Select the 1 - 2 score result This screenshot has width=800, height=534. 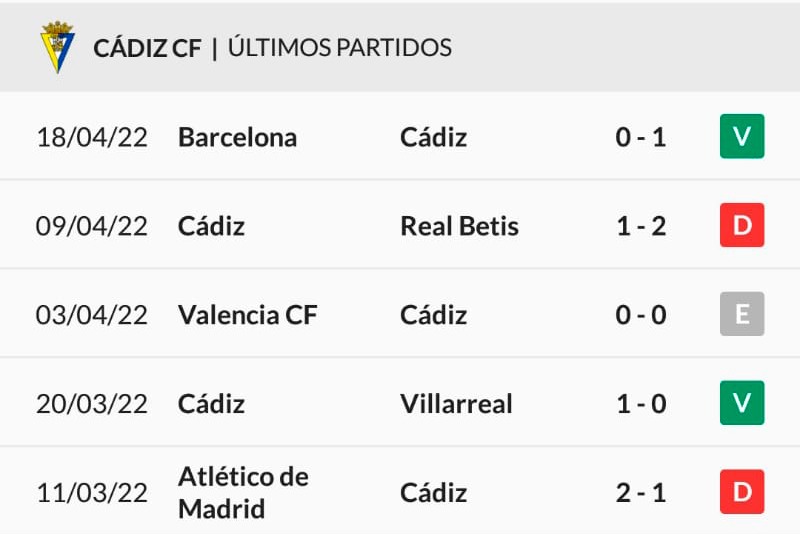tap(641, 226)
